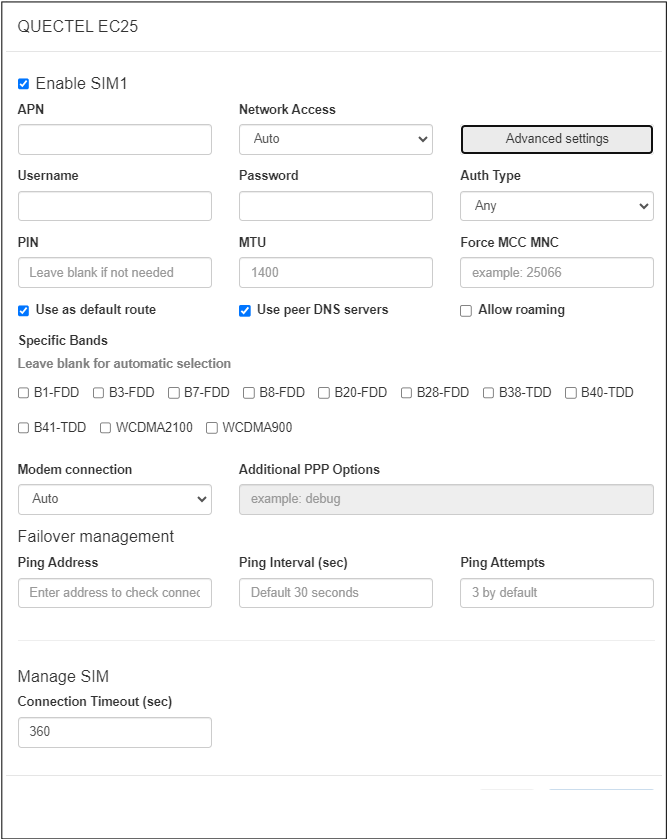The height and width of the screenshot is (839, 667).
Task: Open the Modem connection dropdown
Action: tap(114, 498)
